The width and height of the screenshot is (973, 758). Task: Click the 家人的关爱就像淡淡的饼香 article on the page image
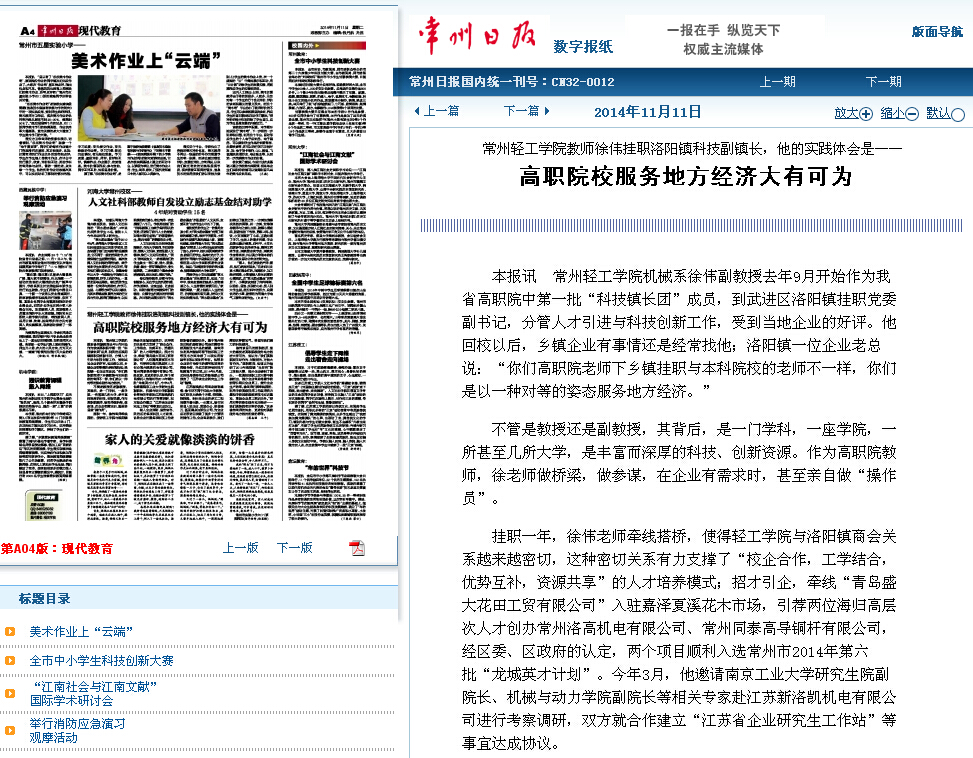tap(180, 439)
